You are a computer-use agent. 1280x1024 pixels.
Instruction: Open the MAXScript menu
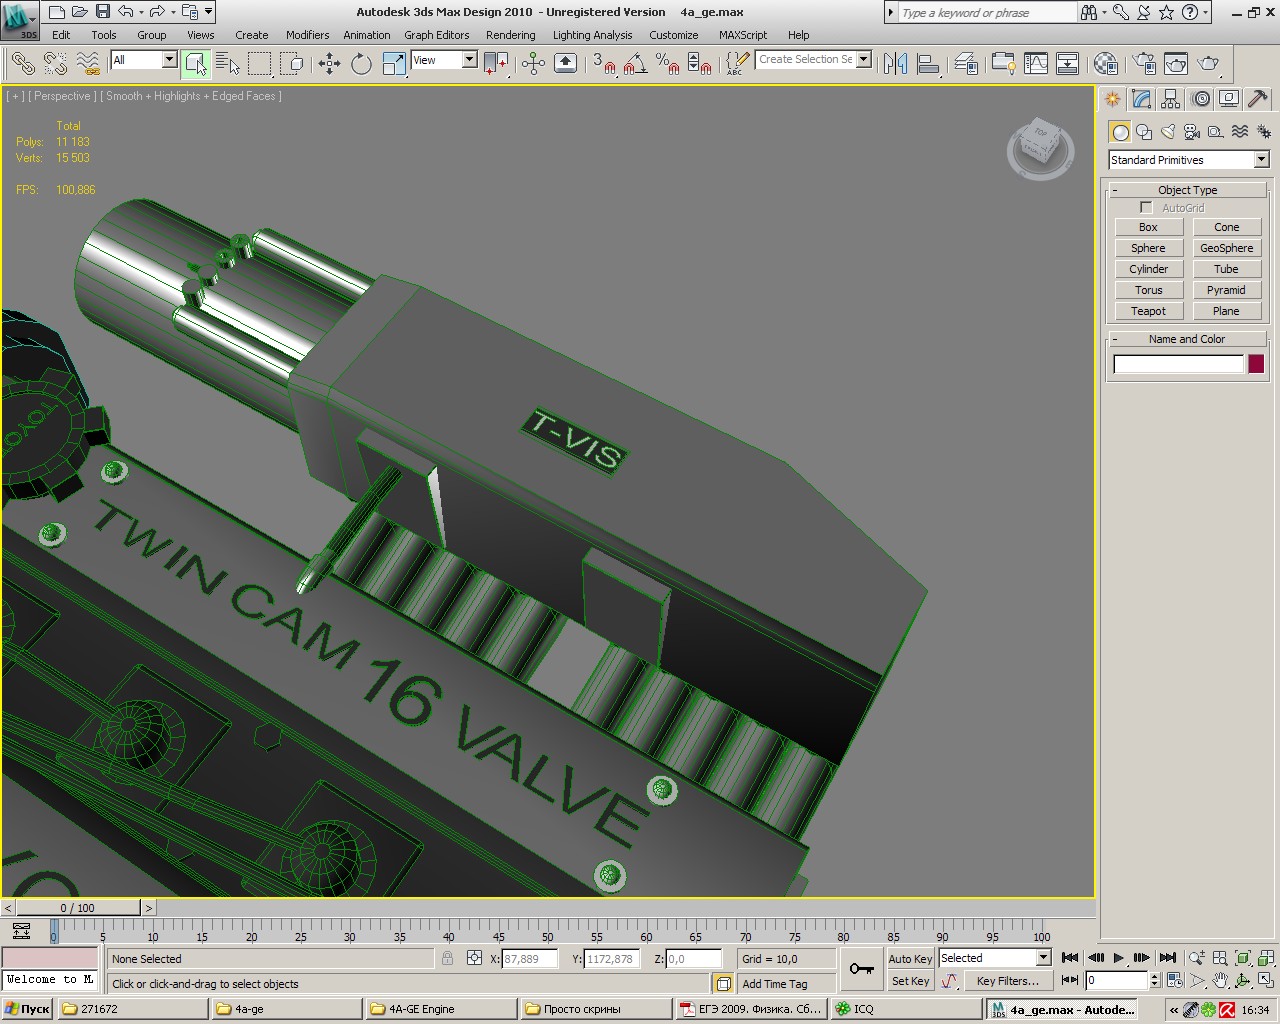pyautogui.click(x=743, y=35)
